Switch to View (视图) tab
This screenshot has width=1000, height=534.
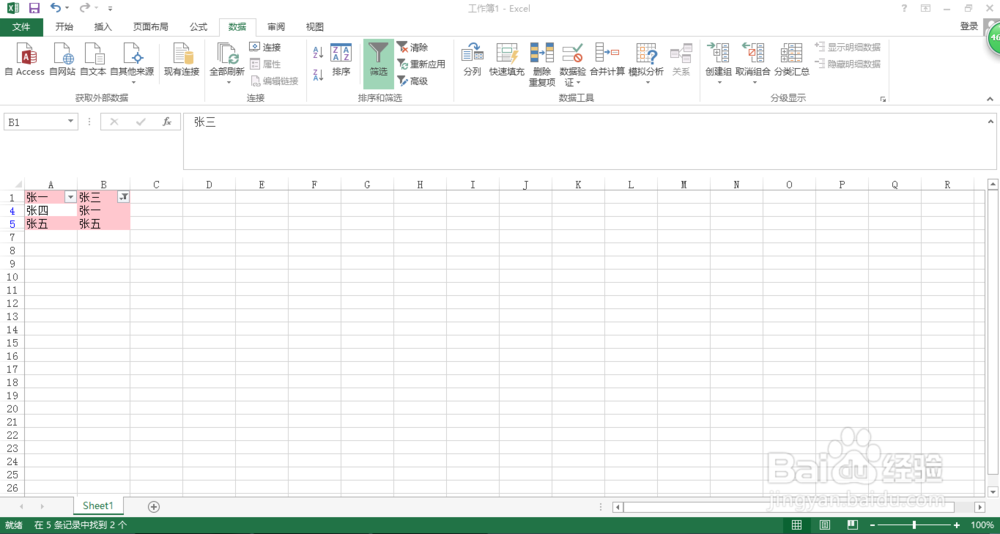[x=314, y=27]
